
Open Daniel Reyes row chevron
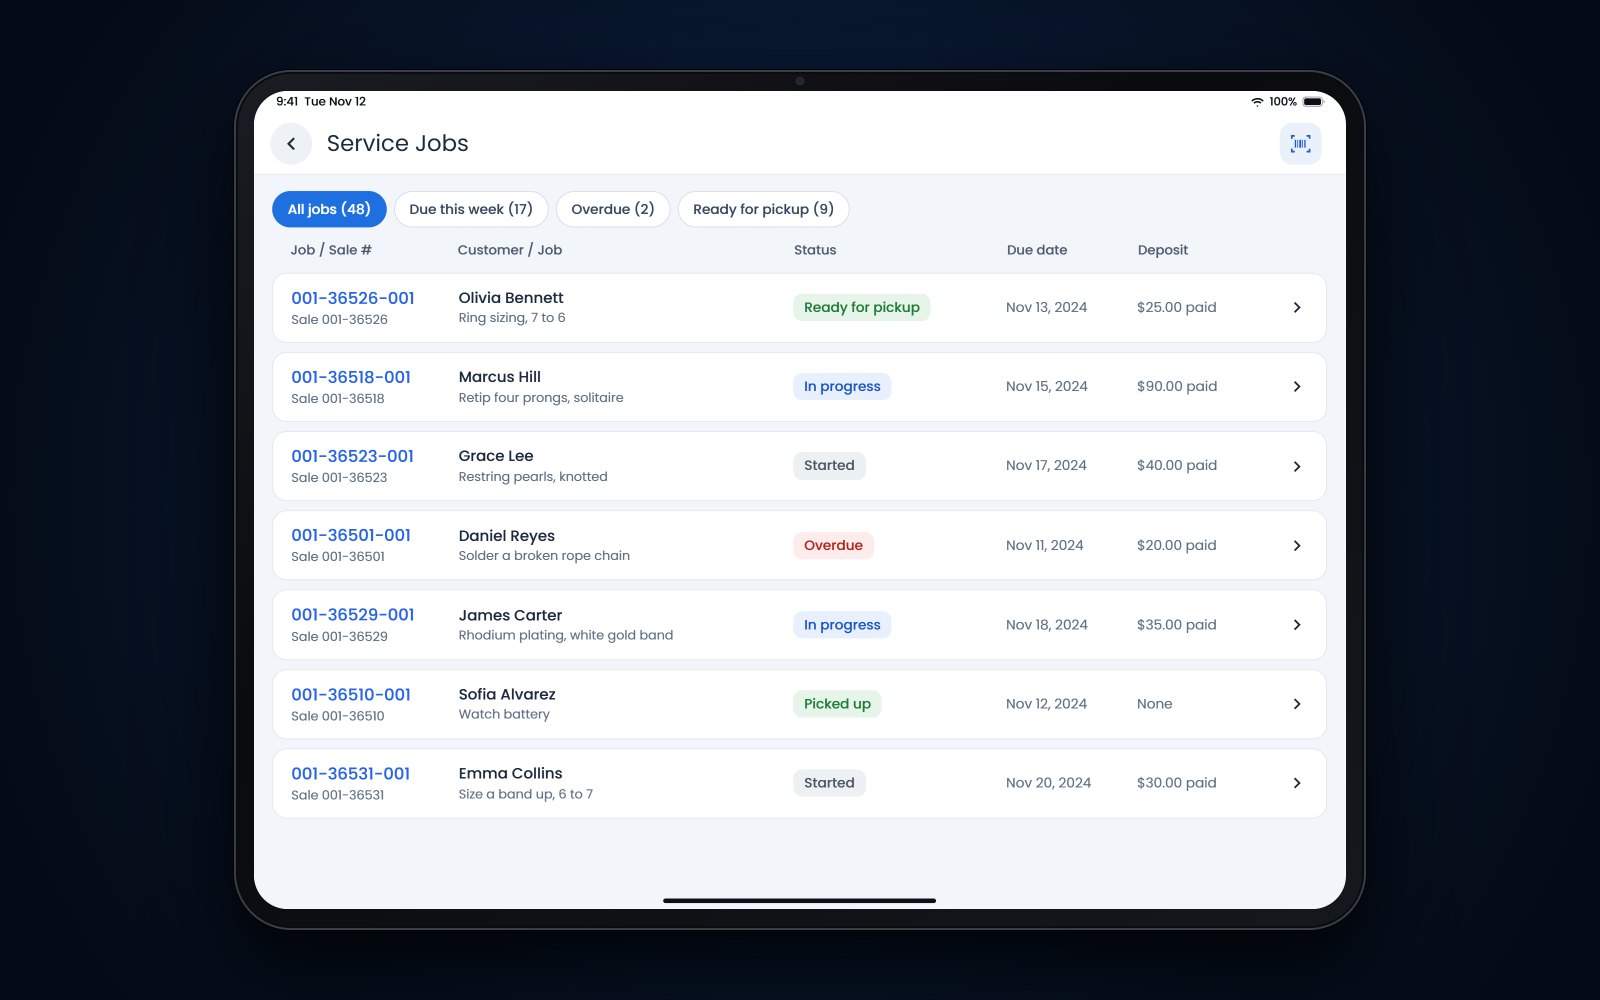click(x=1297, y=546)
